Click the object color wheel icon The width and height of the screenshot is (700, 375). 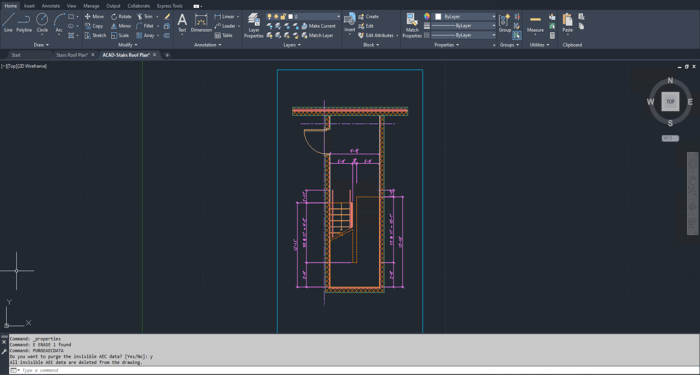tap(427, 17)
